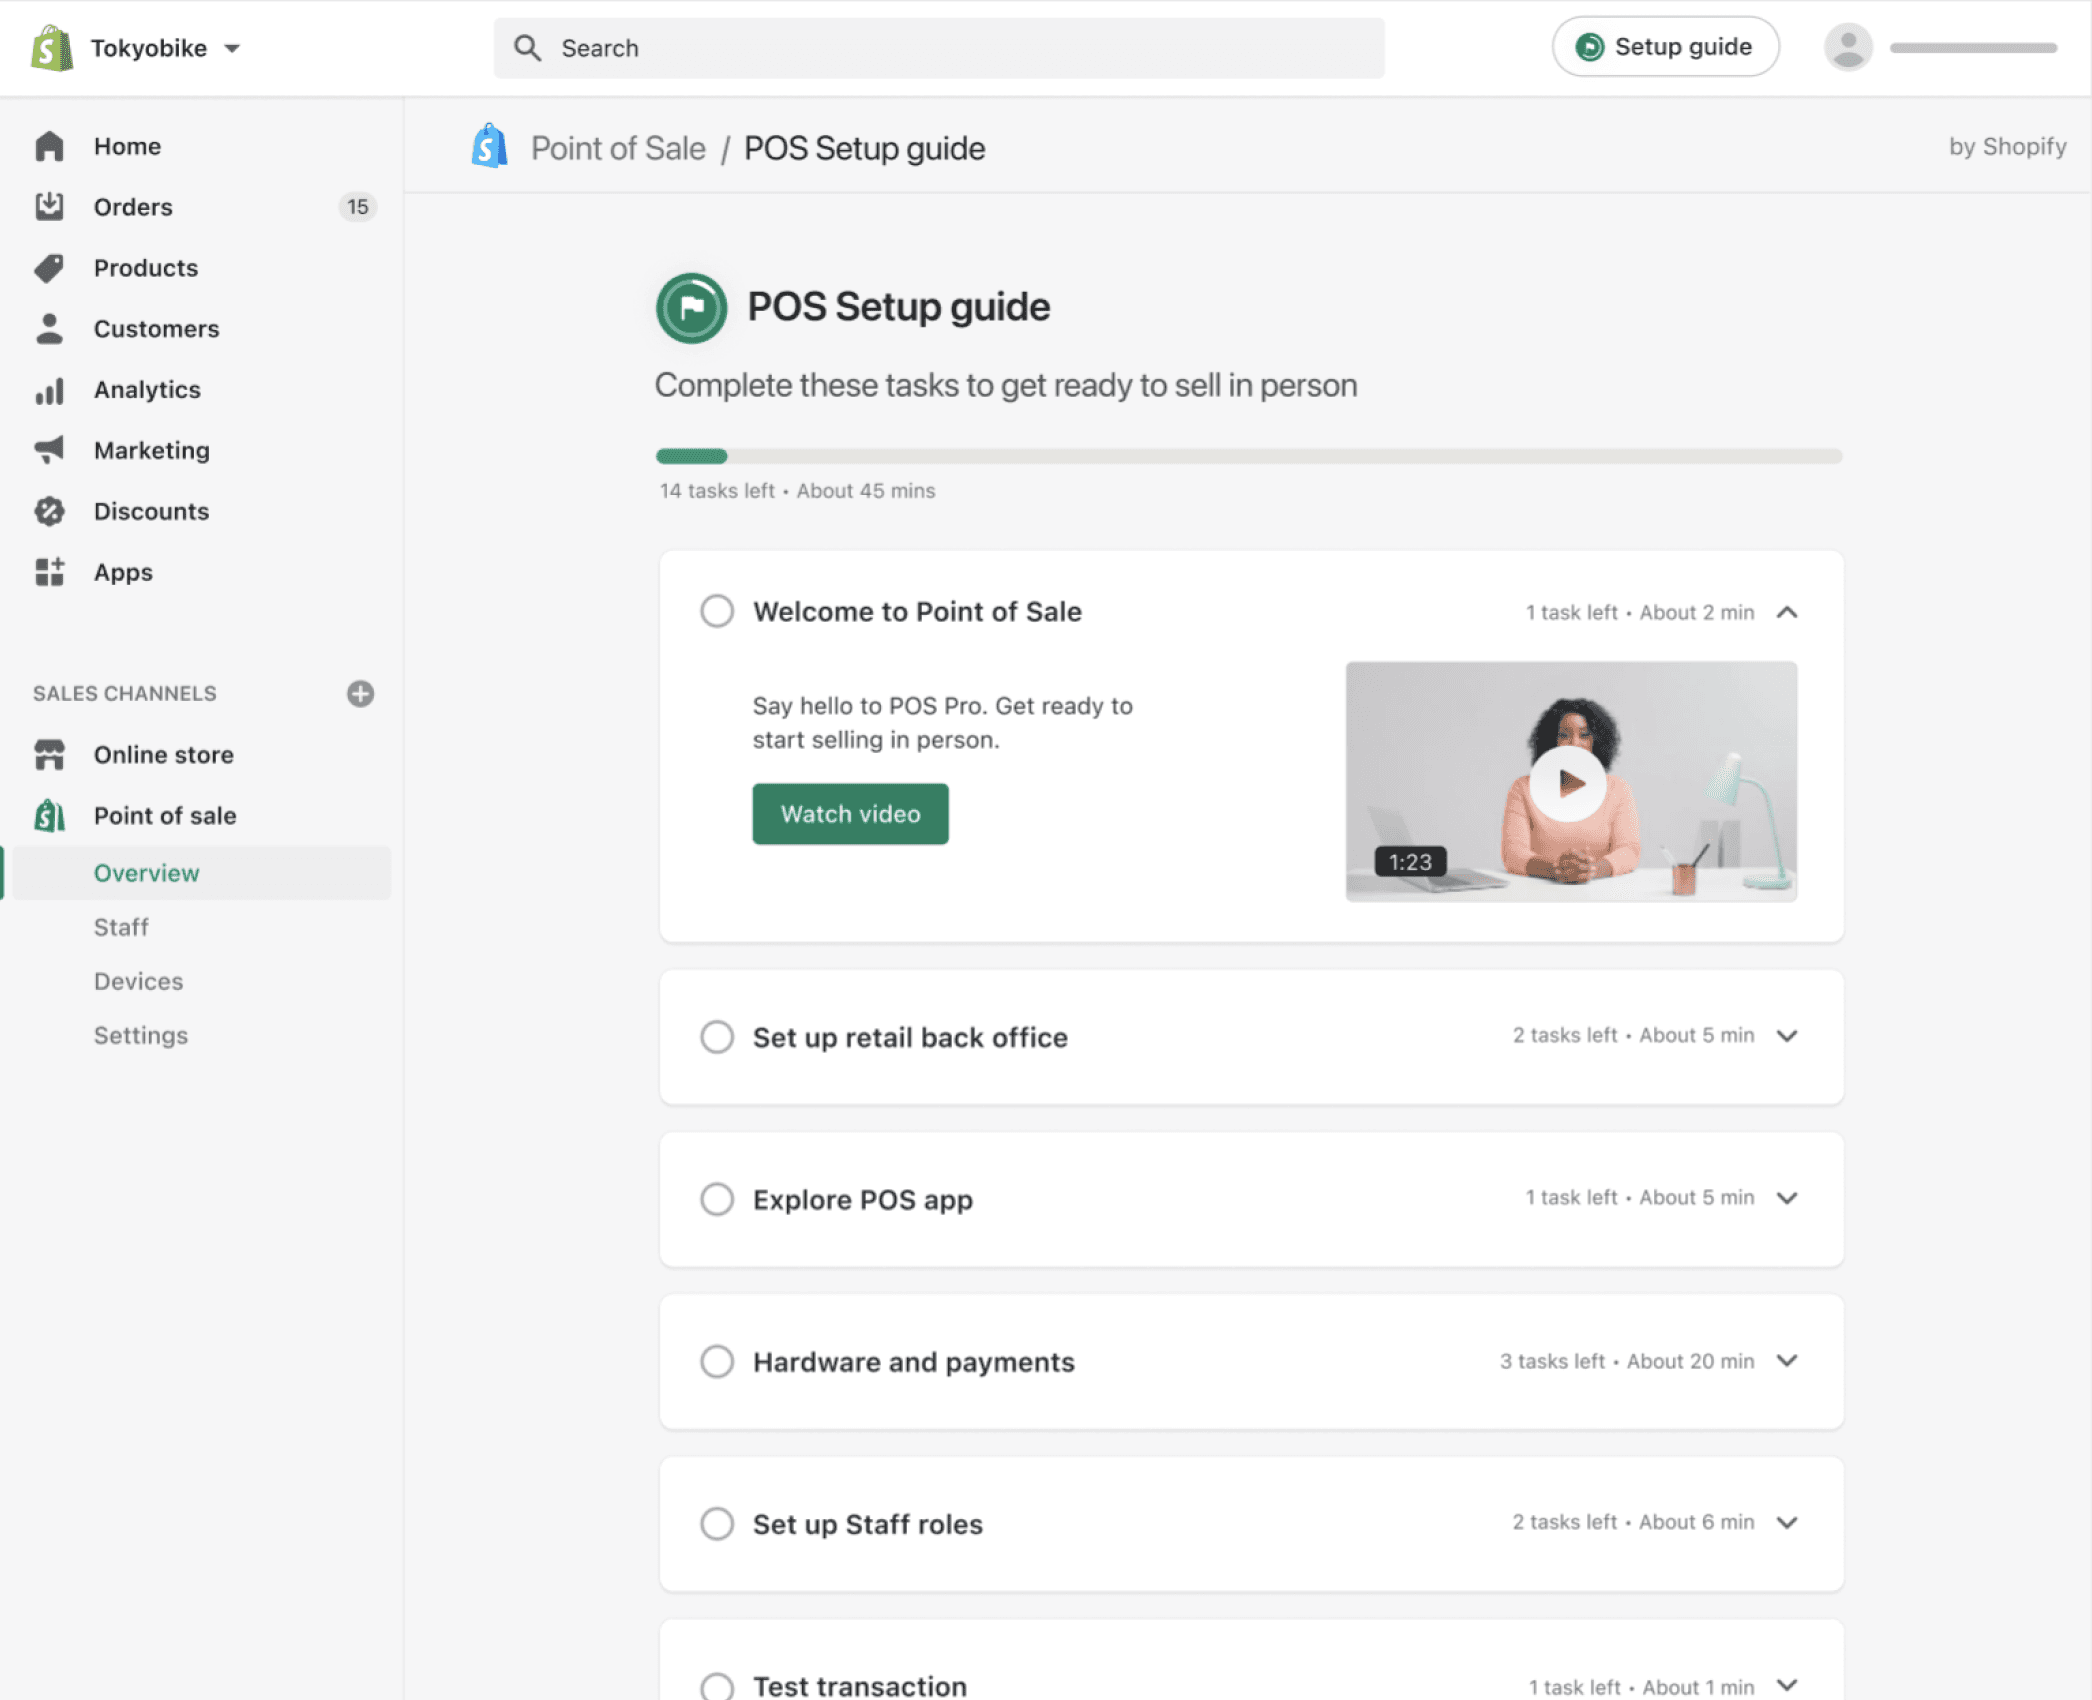This screenshot has height=1700, width=2092.
Task: Click the Products tag icon
Action: pyautogui.click(x=49, y=268)
